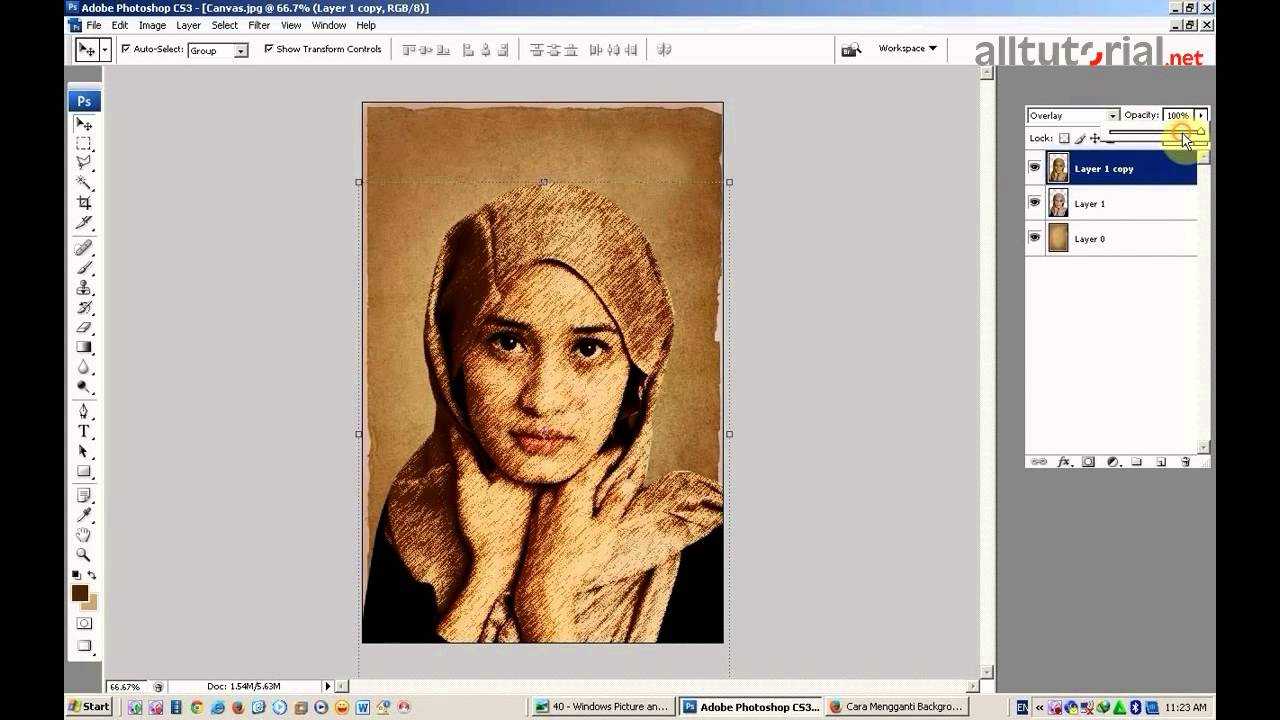Toggle Lock position icon

pos(1095,138)
